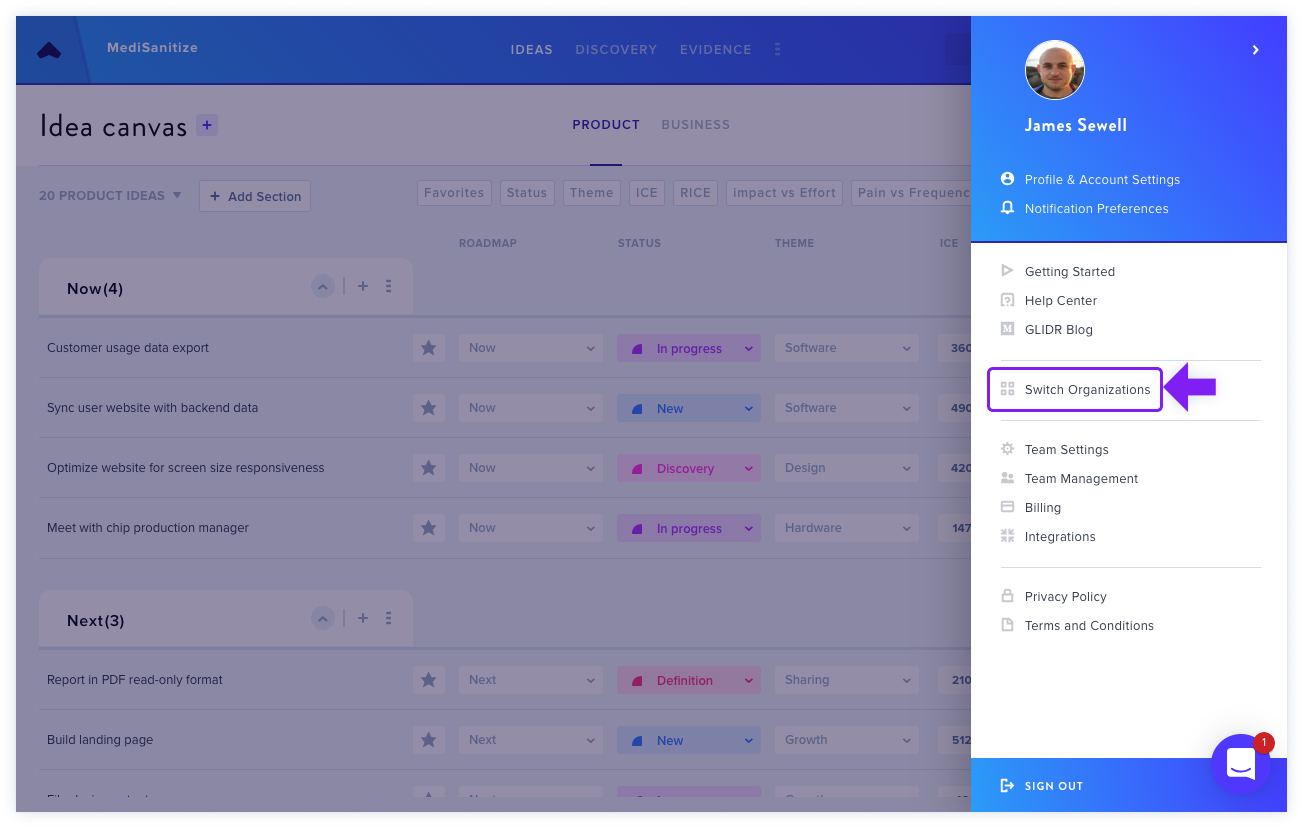
Task: Favorite the Customer usage data export idea
Action: 429,348
